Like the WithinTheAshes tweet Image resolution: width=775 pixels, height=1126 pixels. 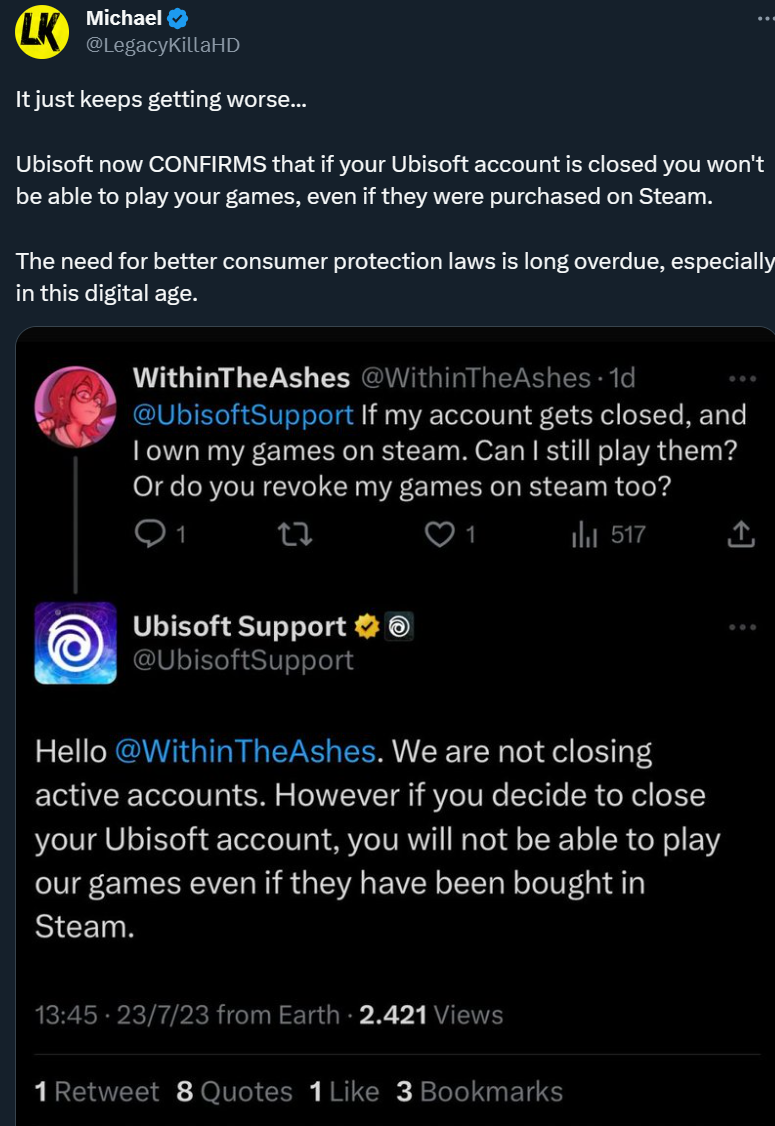[x=439, y=535]
